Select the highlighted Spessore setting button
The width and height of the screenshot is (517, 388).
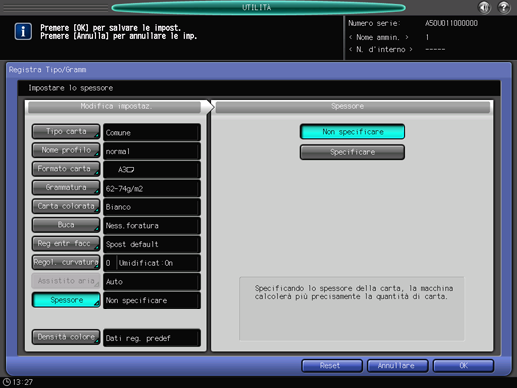coord(66,300)
